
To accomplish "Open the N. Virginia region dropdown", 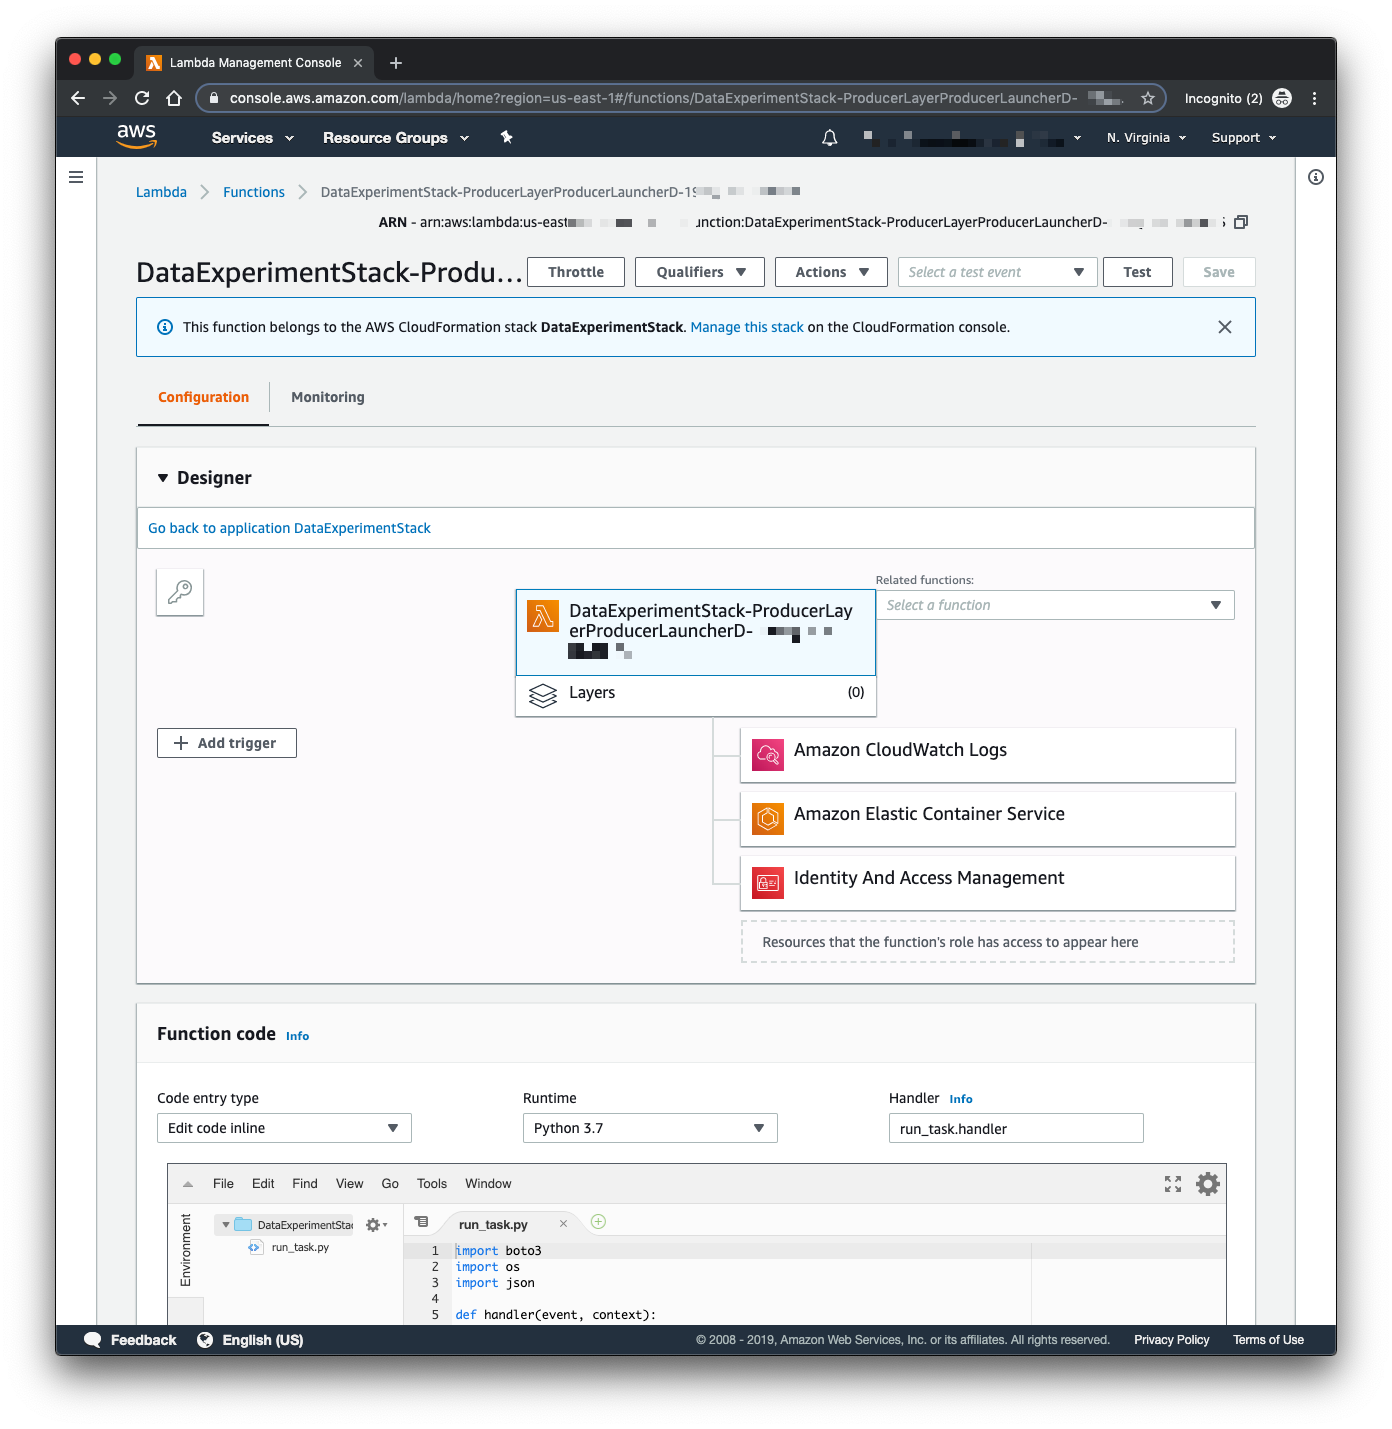I will click(1146, 138).
